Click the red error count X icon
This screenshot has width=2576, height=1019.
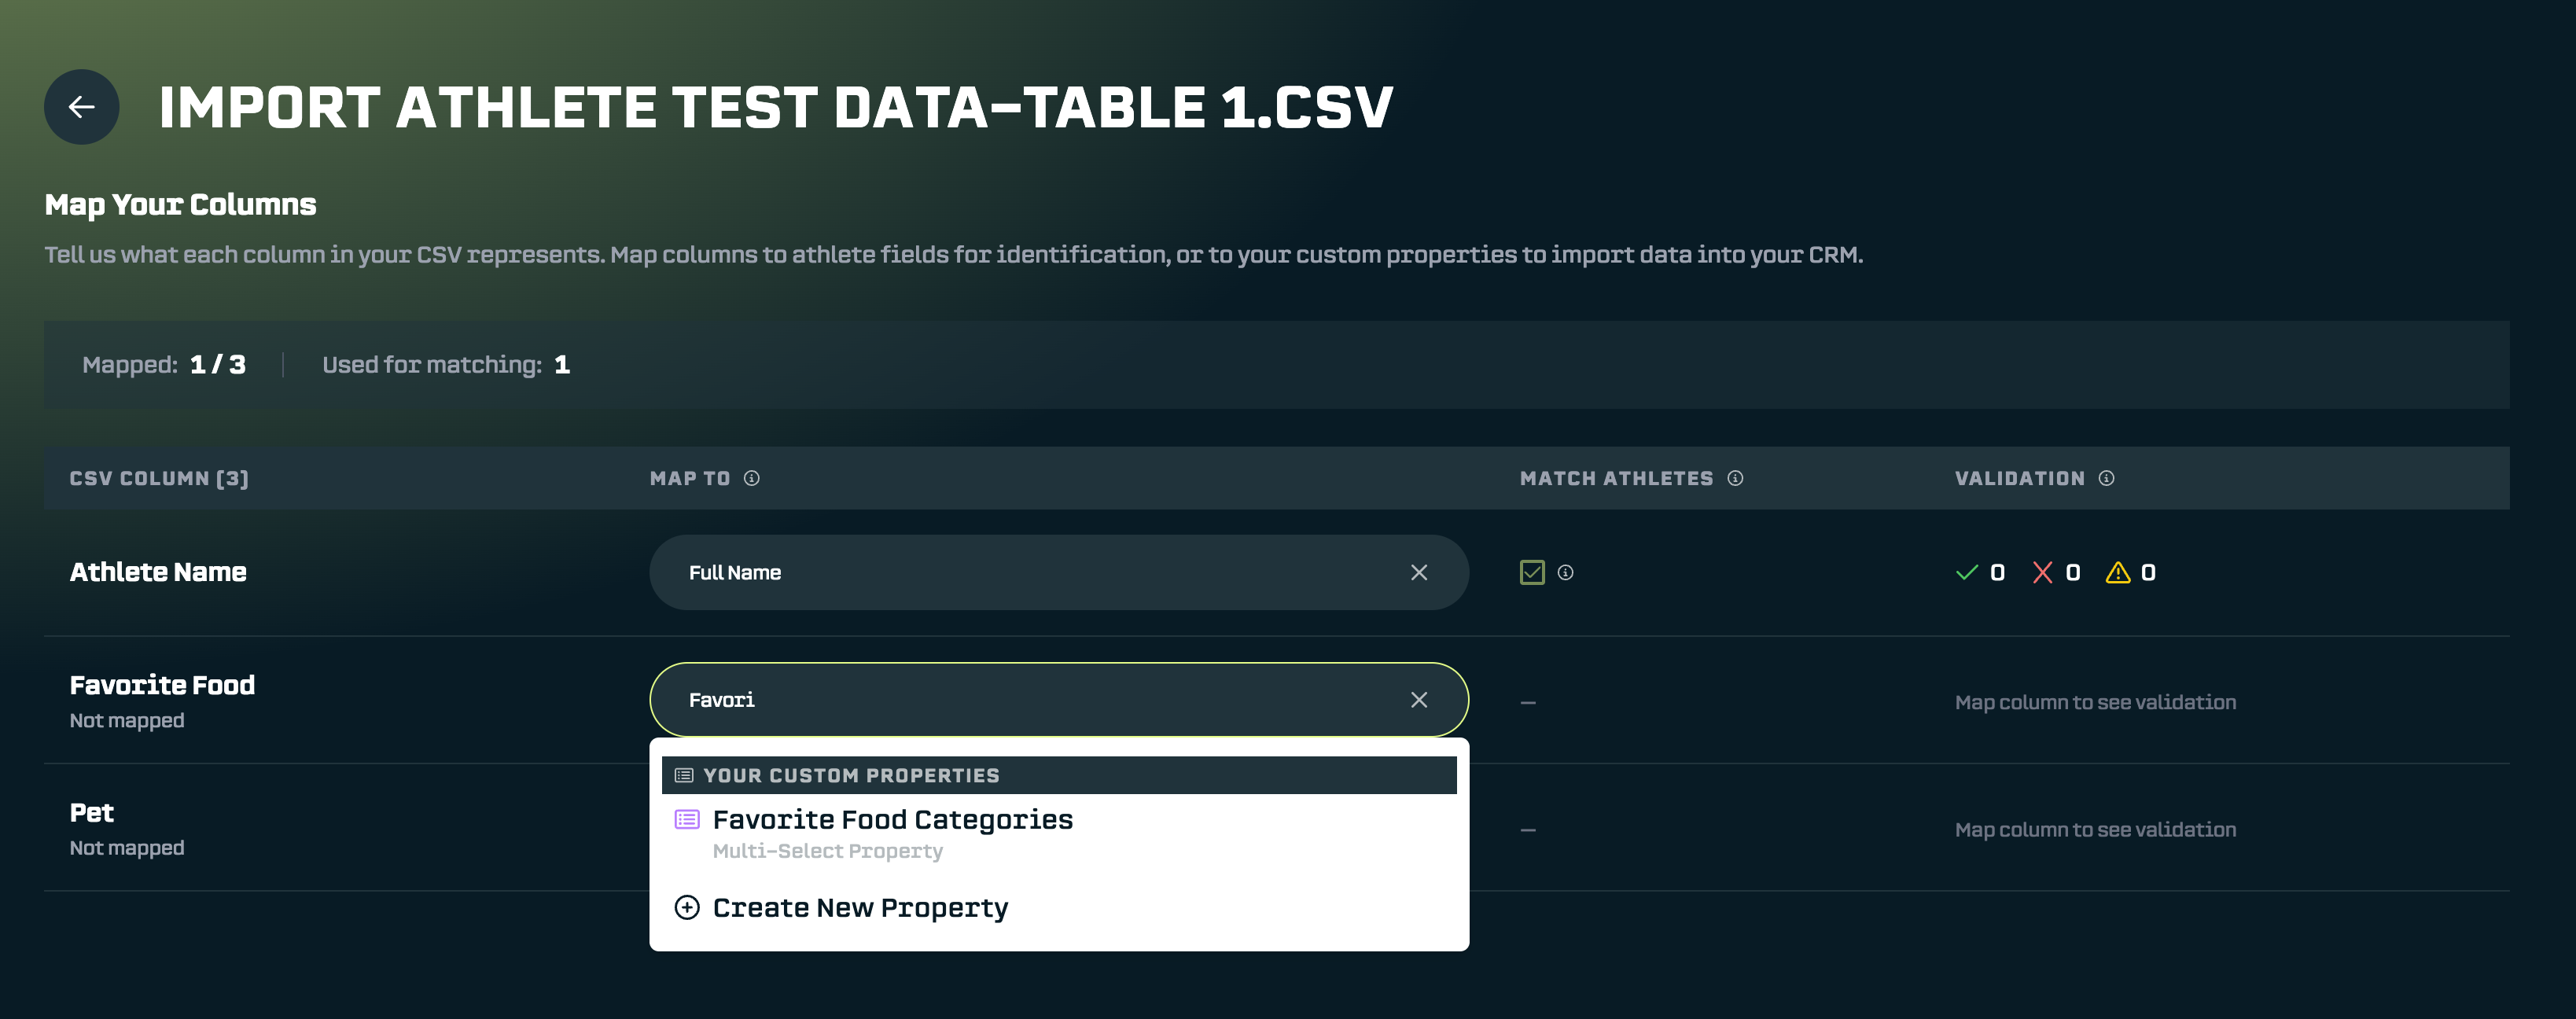pyautogui.click(x=2042, y=572)
